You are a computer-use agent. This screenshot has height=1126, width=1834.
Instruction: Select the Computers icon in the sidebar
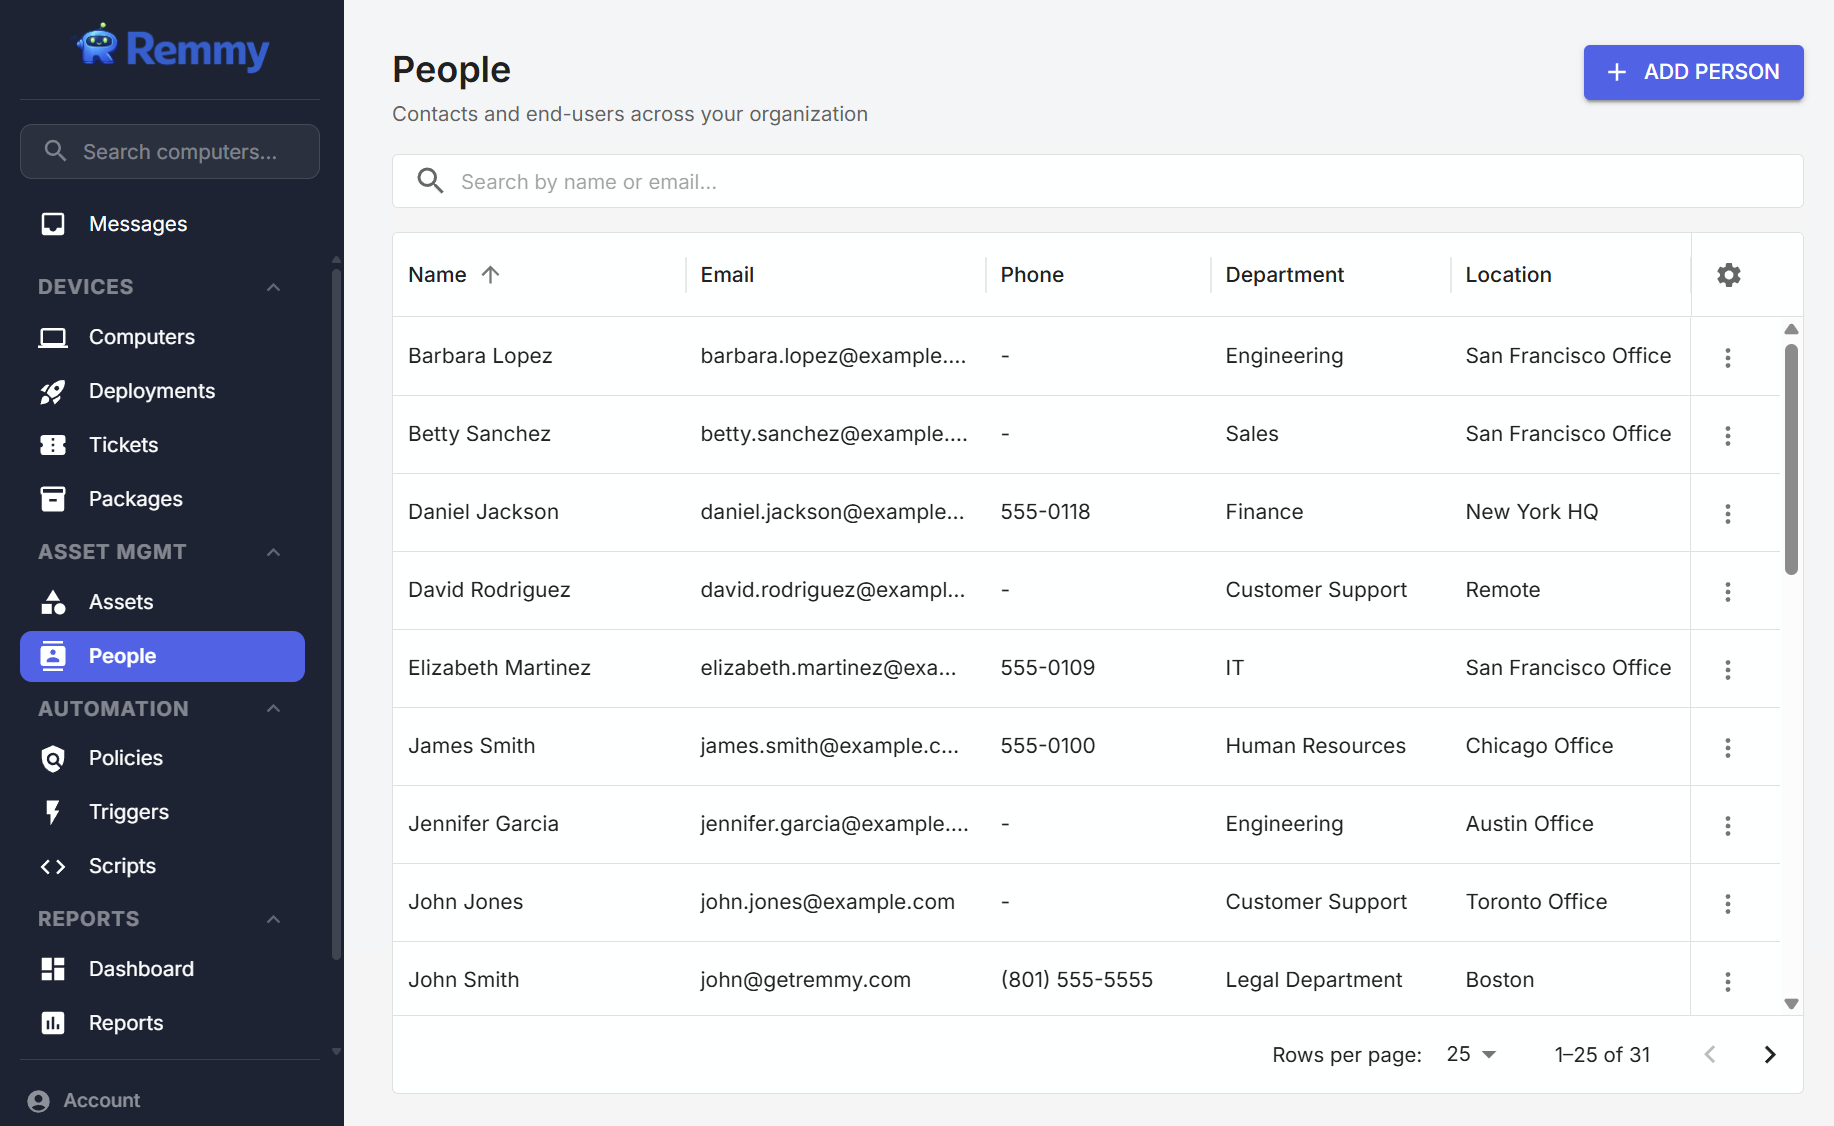point(53,337)
